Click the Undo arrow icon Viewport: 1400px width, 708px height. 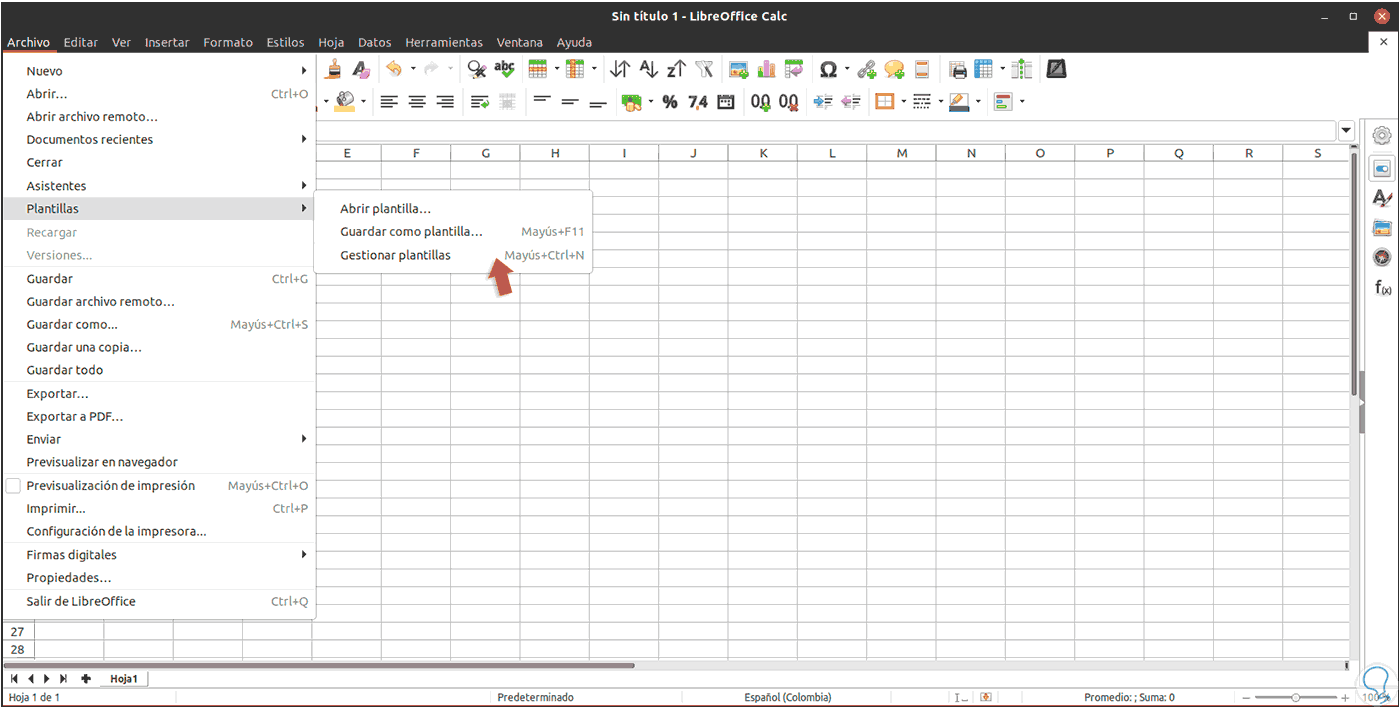(394, 69)
